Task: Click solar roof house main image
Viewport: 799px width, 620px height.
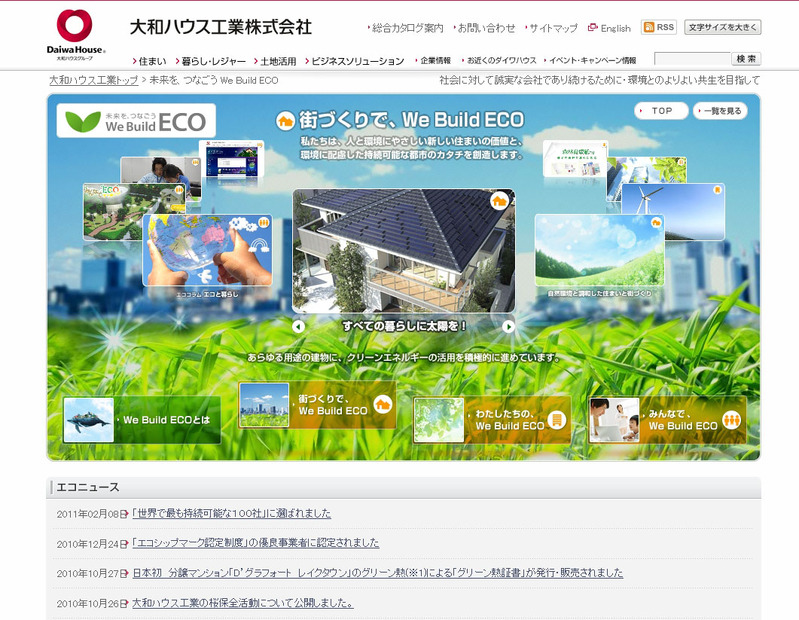Action: (404, 251)
